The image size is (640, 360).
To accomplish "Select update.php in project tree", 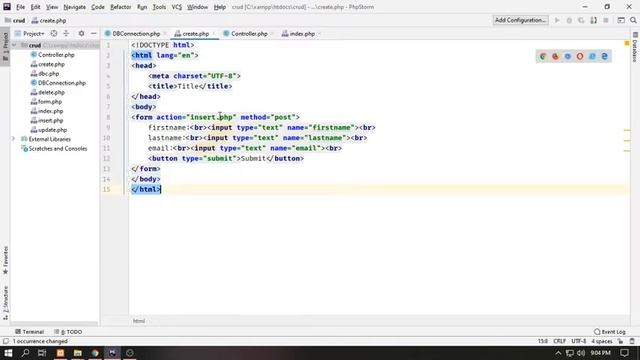I will pyautogui.click(x=53, y=130).
